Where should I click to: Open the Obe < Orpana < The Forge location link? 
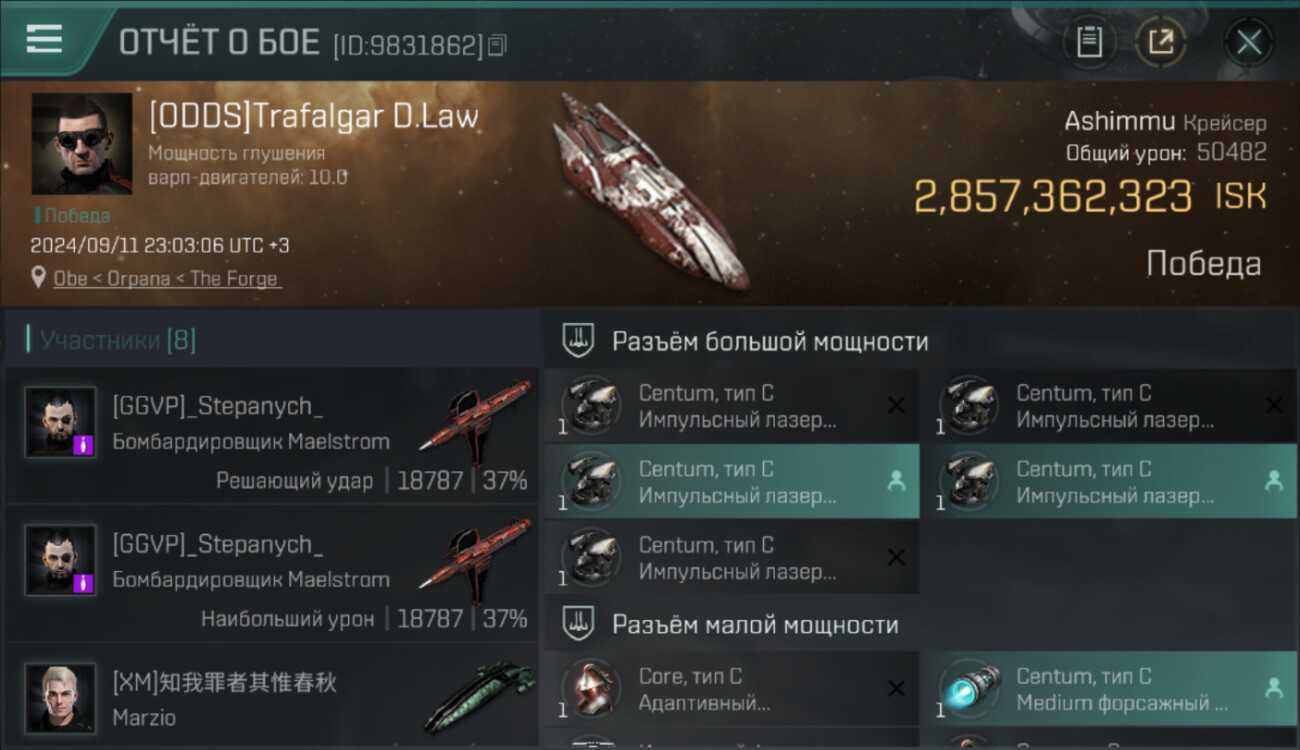(x=168, y=278)
